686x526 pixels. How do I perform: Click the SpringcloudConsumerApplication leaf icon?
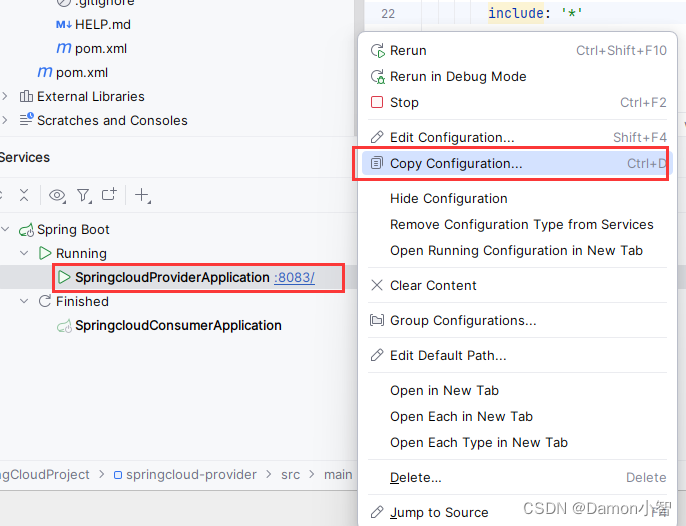[64, 326]
